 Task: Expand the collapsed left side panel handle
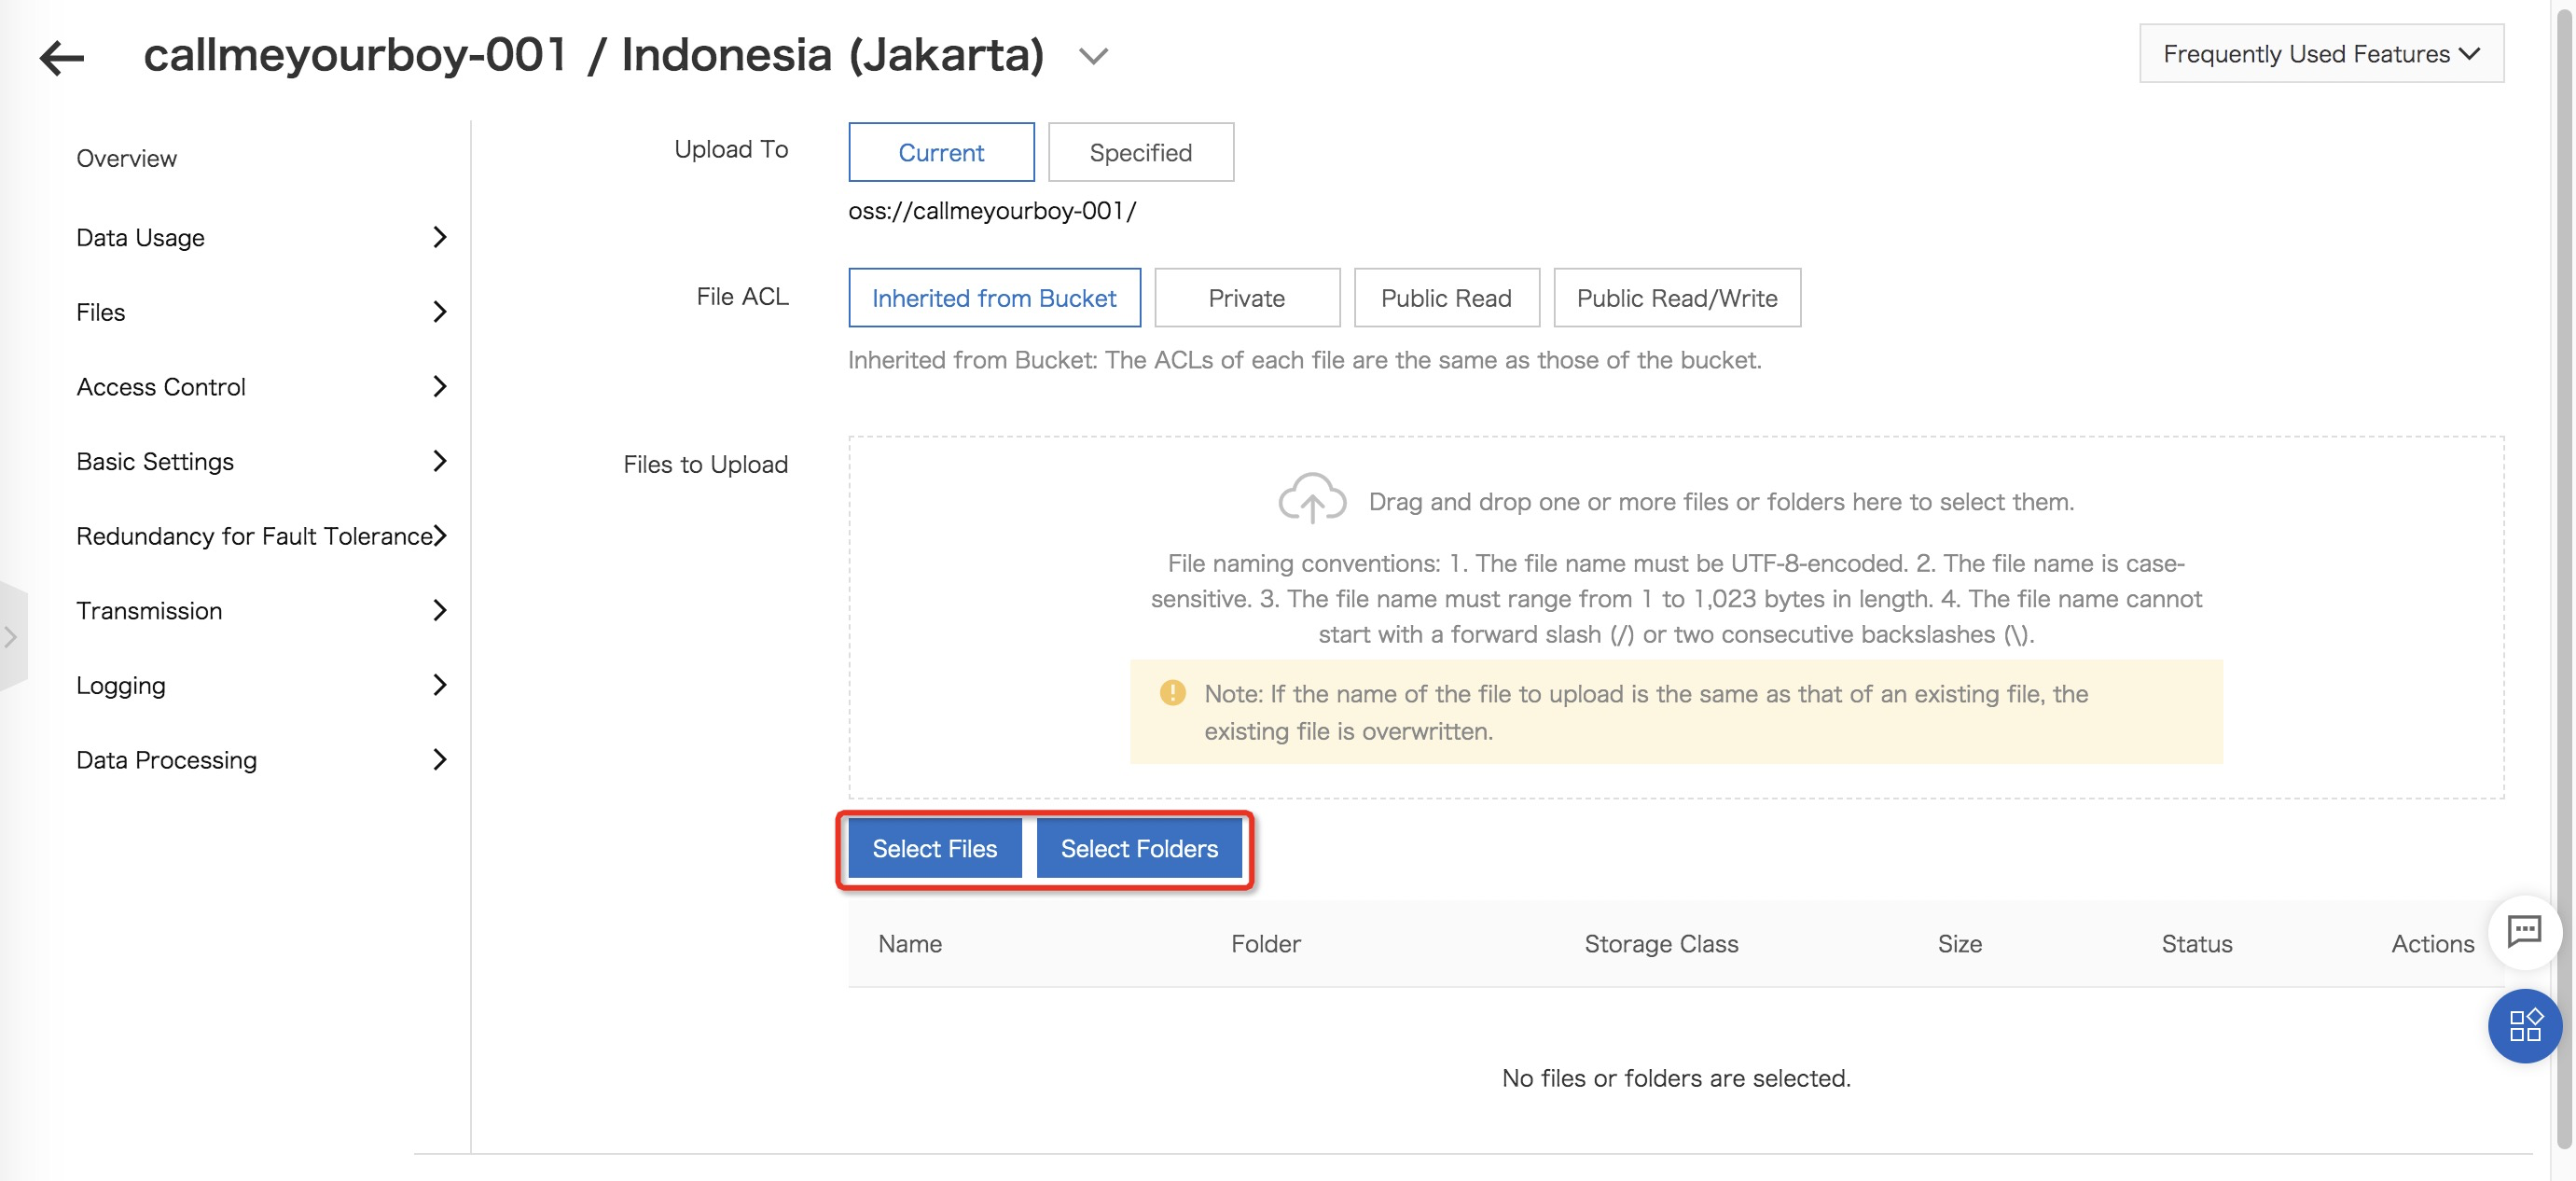[12, 636]
